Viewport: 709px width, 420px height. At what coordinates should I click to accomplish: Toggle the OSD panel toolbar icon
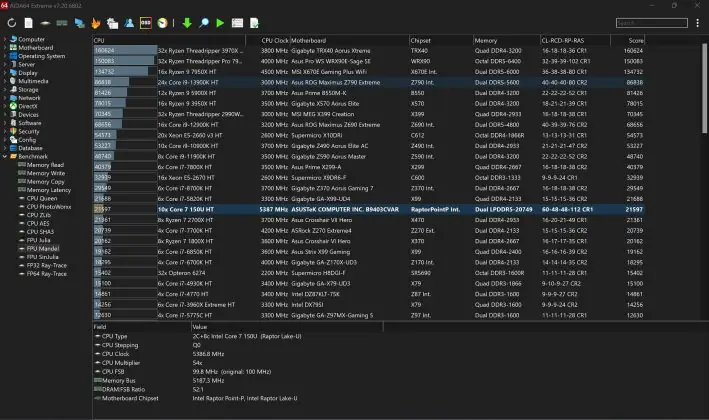[x=146, y=23]
